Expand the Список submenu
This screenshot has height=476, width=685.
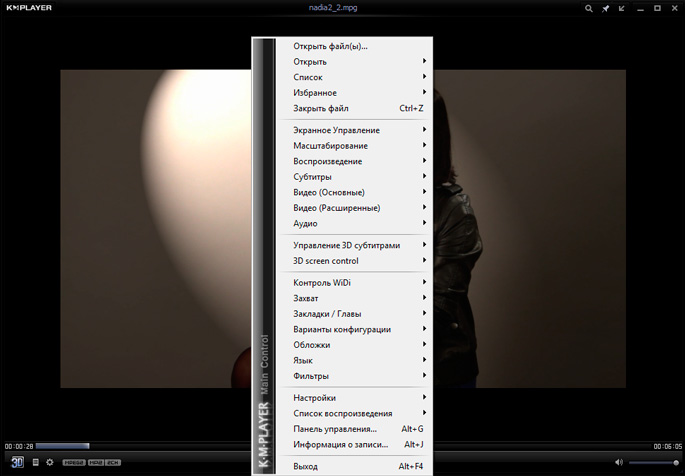354,77
